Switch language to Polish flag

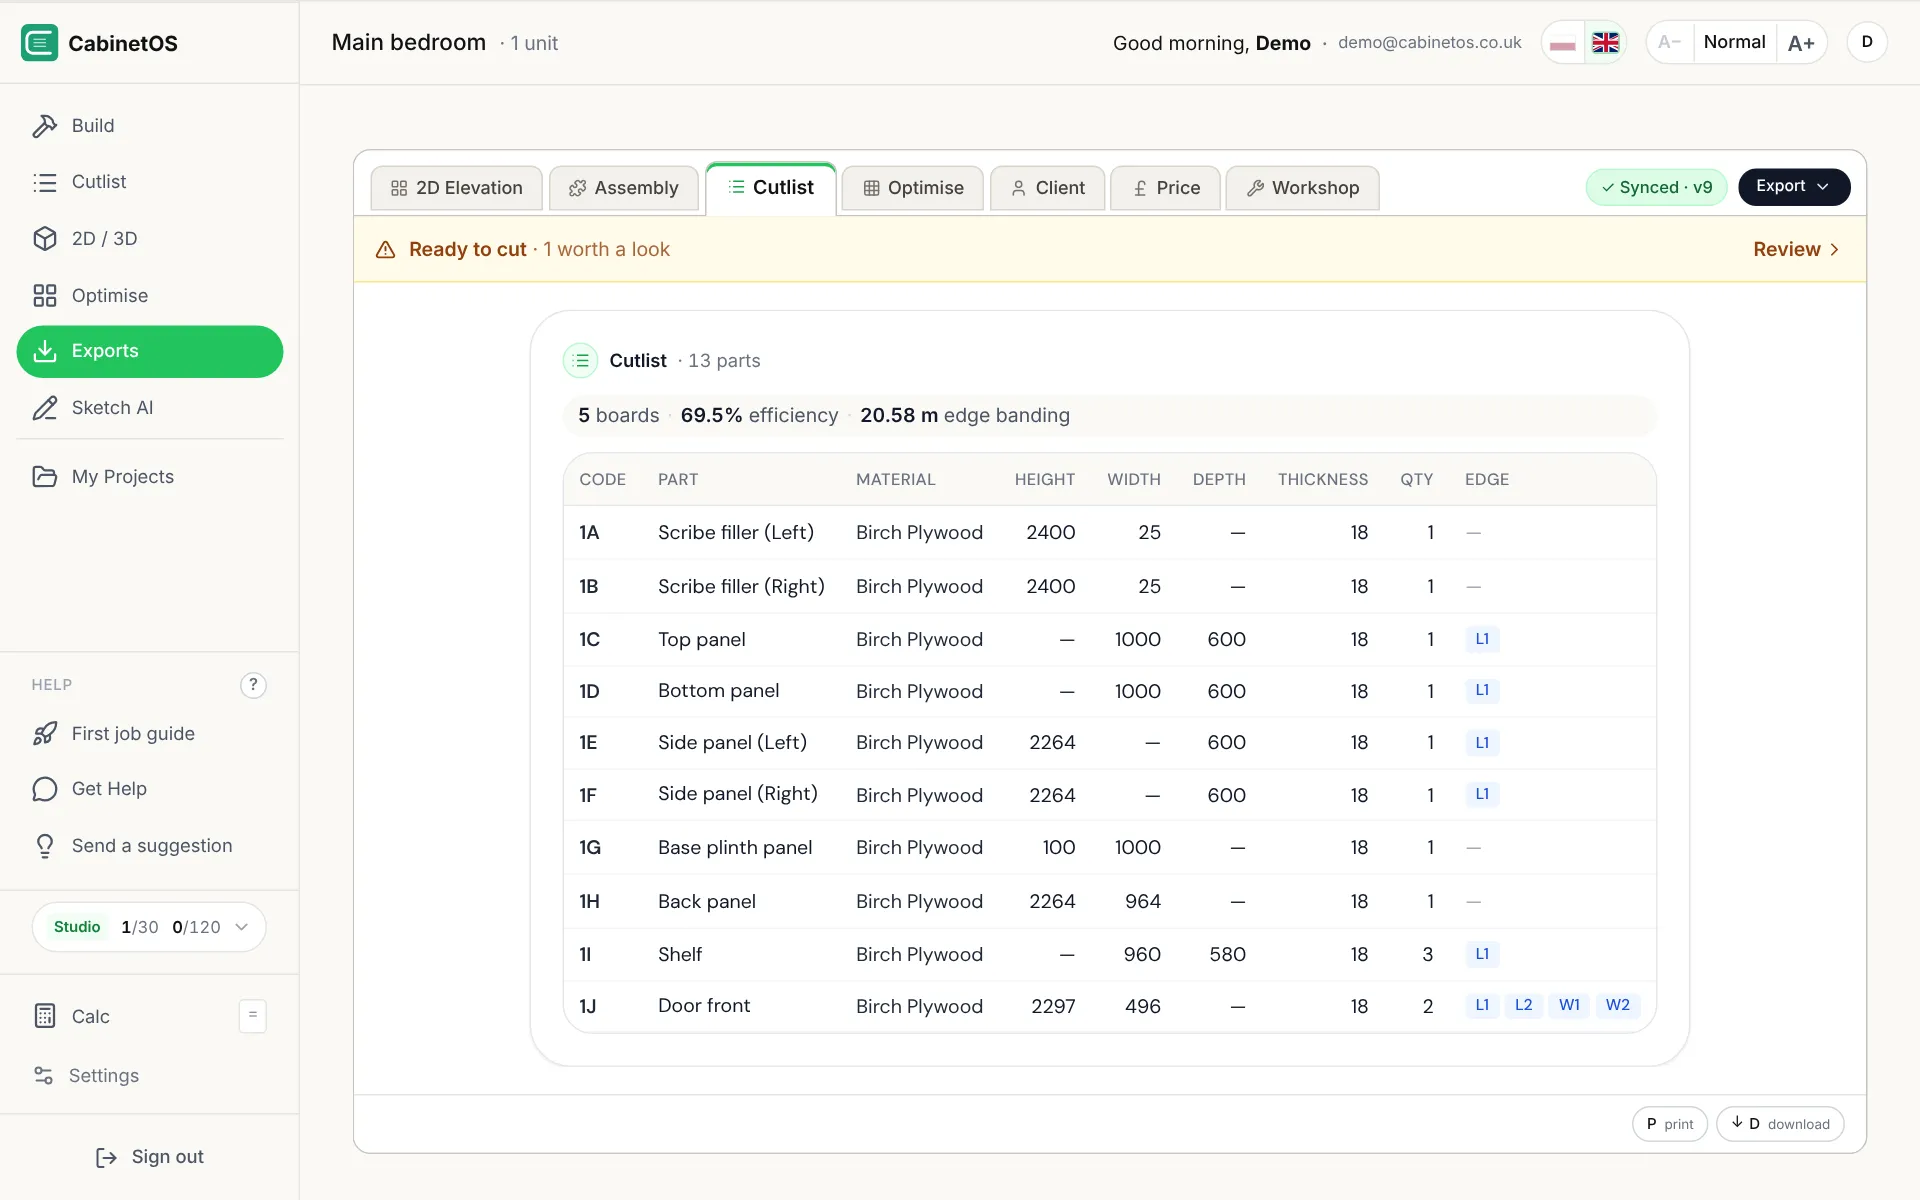[1563, 43]
